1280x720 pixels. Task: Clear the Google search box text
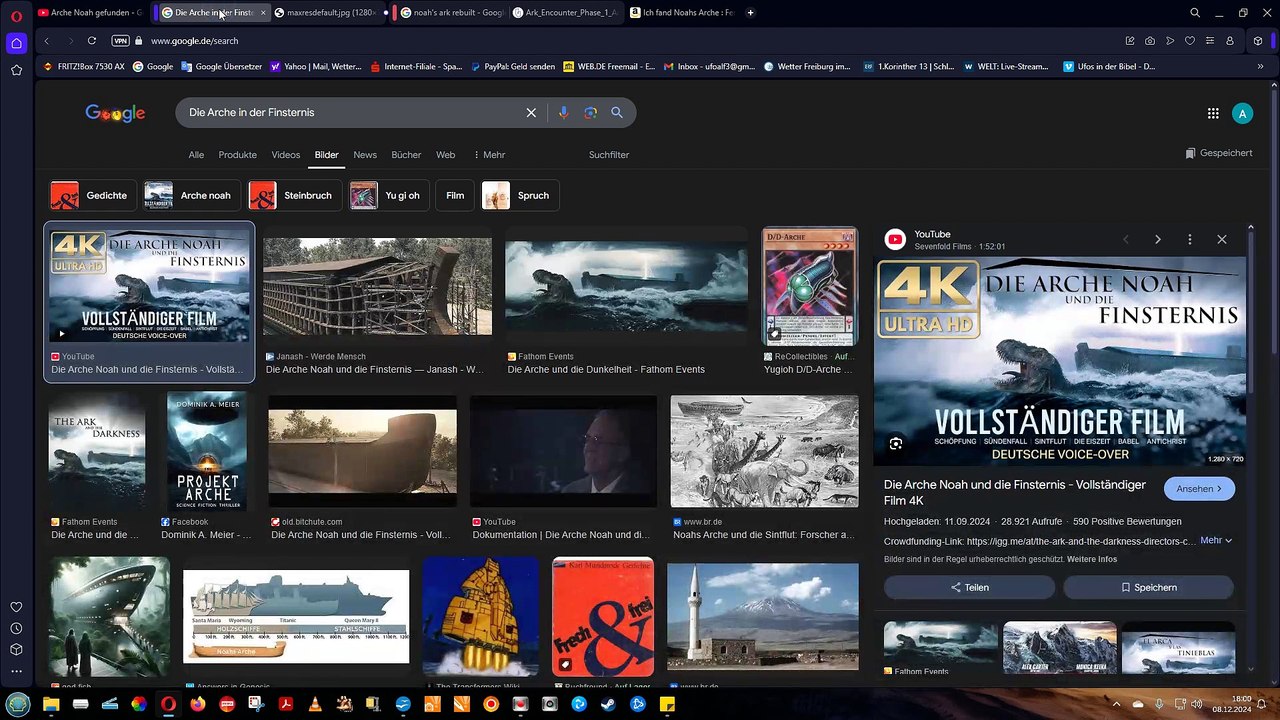pyautogui.click(x=531, y=113)
